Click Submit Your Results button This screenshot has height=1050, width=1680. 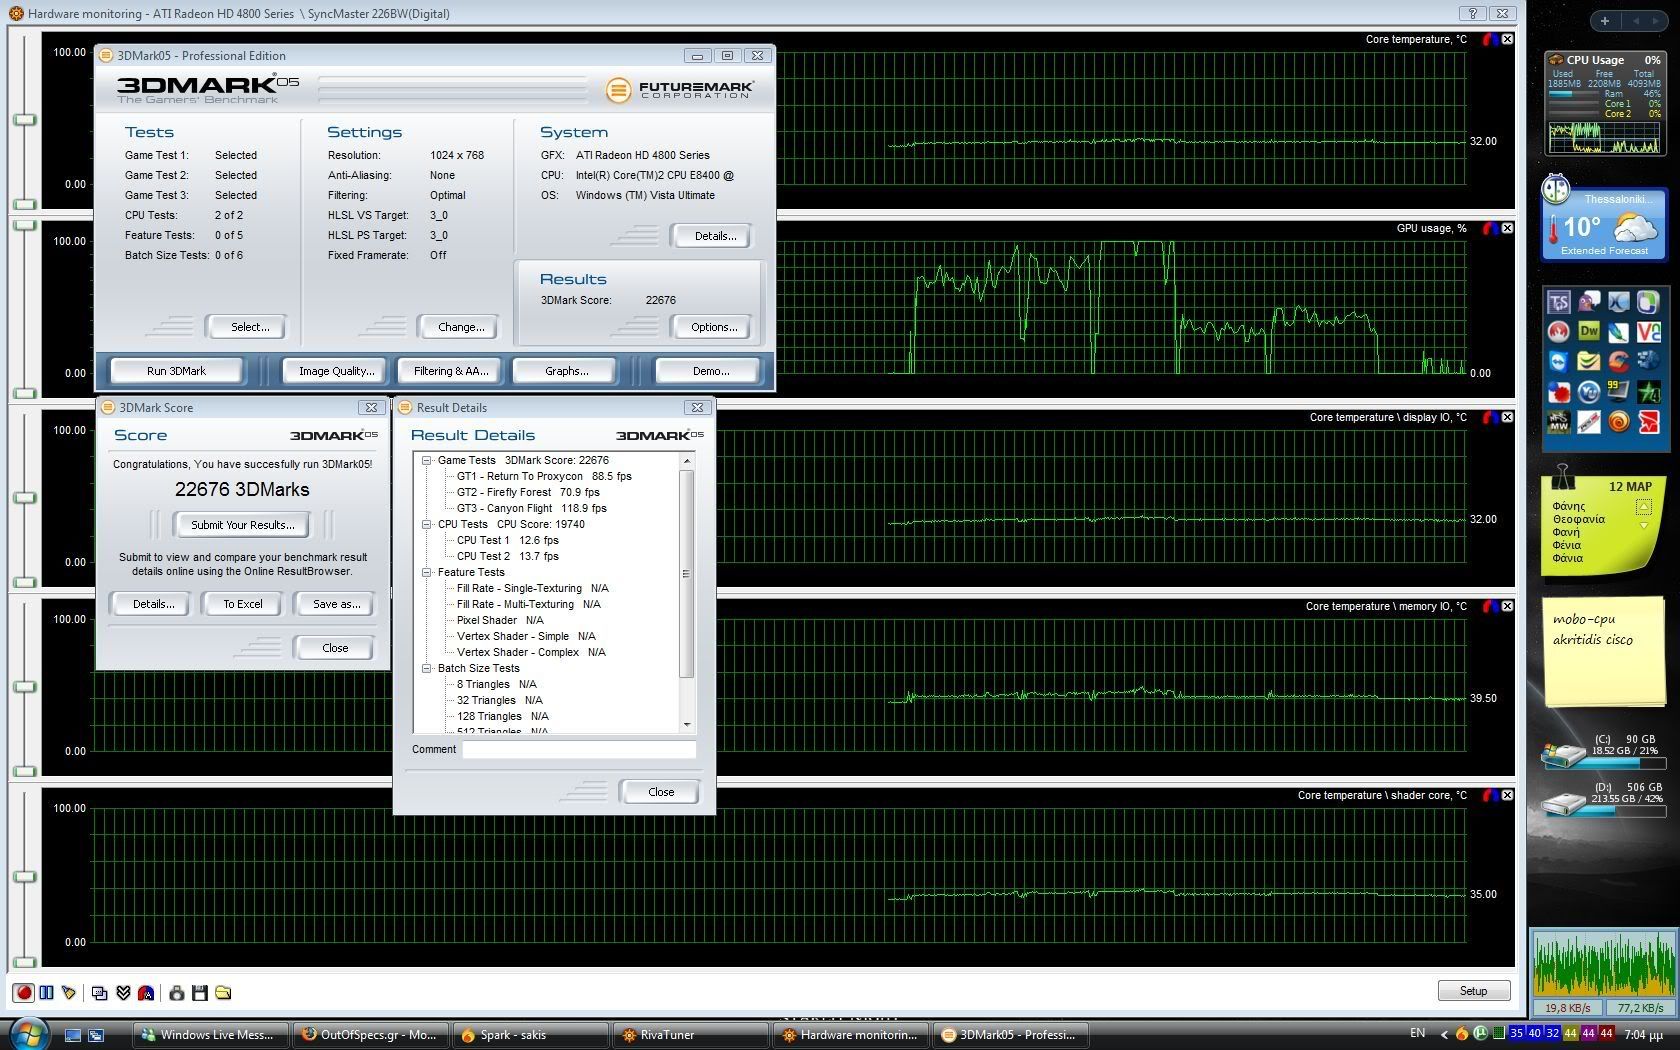pos(243,525)
